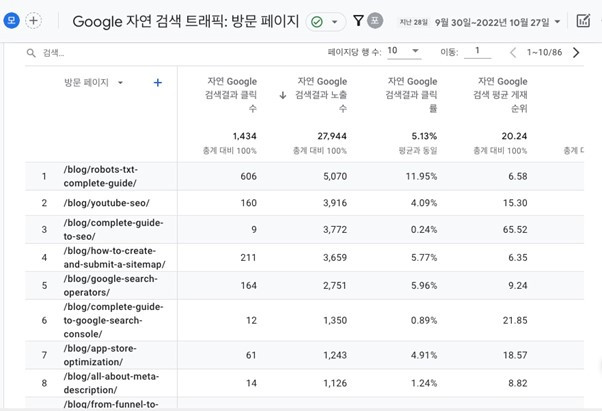Image resolution: width=602 pixels, height=411 pixels.
Task: Click the filter funnel icon
Action: (x=358, y=20)
